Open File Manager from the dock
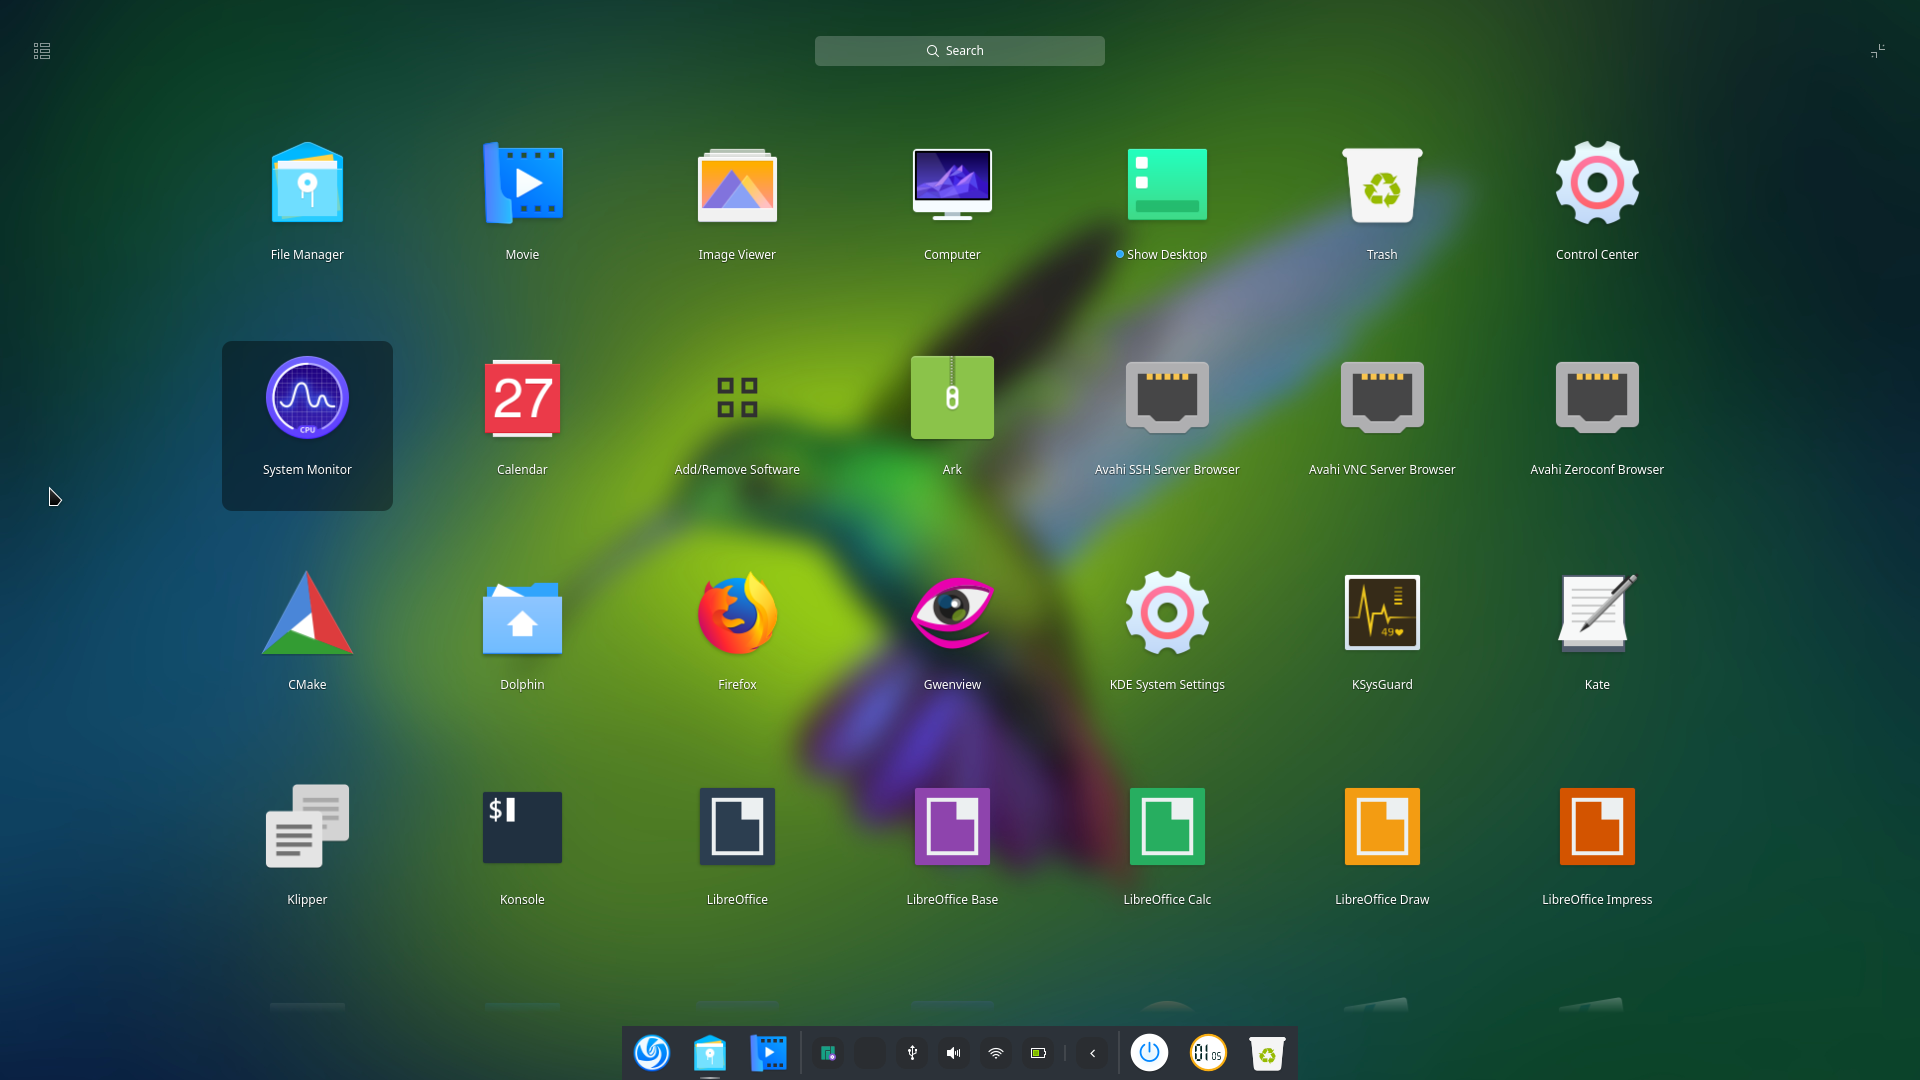This screenshot has width=1920, height=1080. 710,1053
